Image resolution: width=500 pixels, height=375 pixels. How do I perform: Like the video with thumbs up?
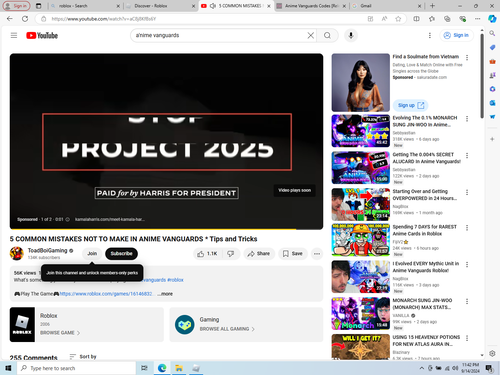207,254
